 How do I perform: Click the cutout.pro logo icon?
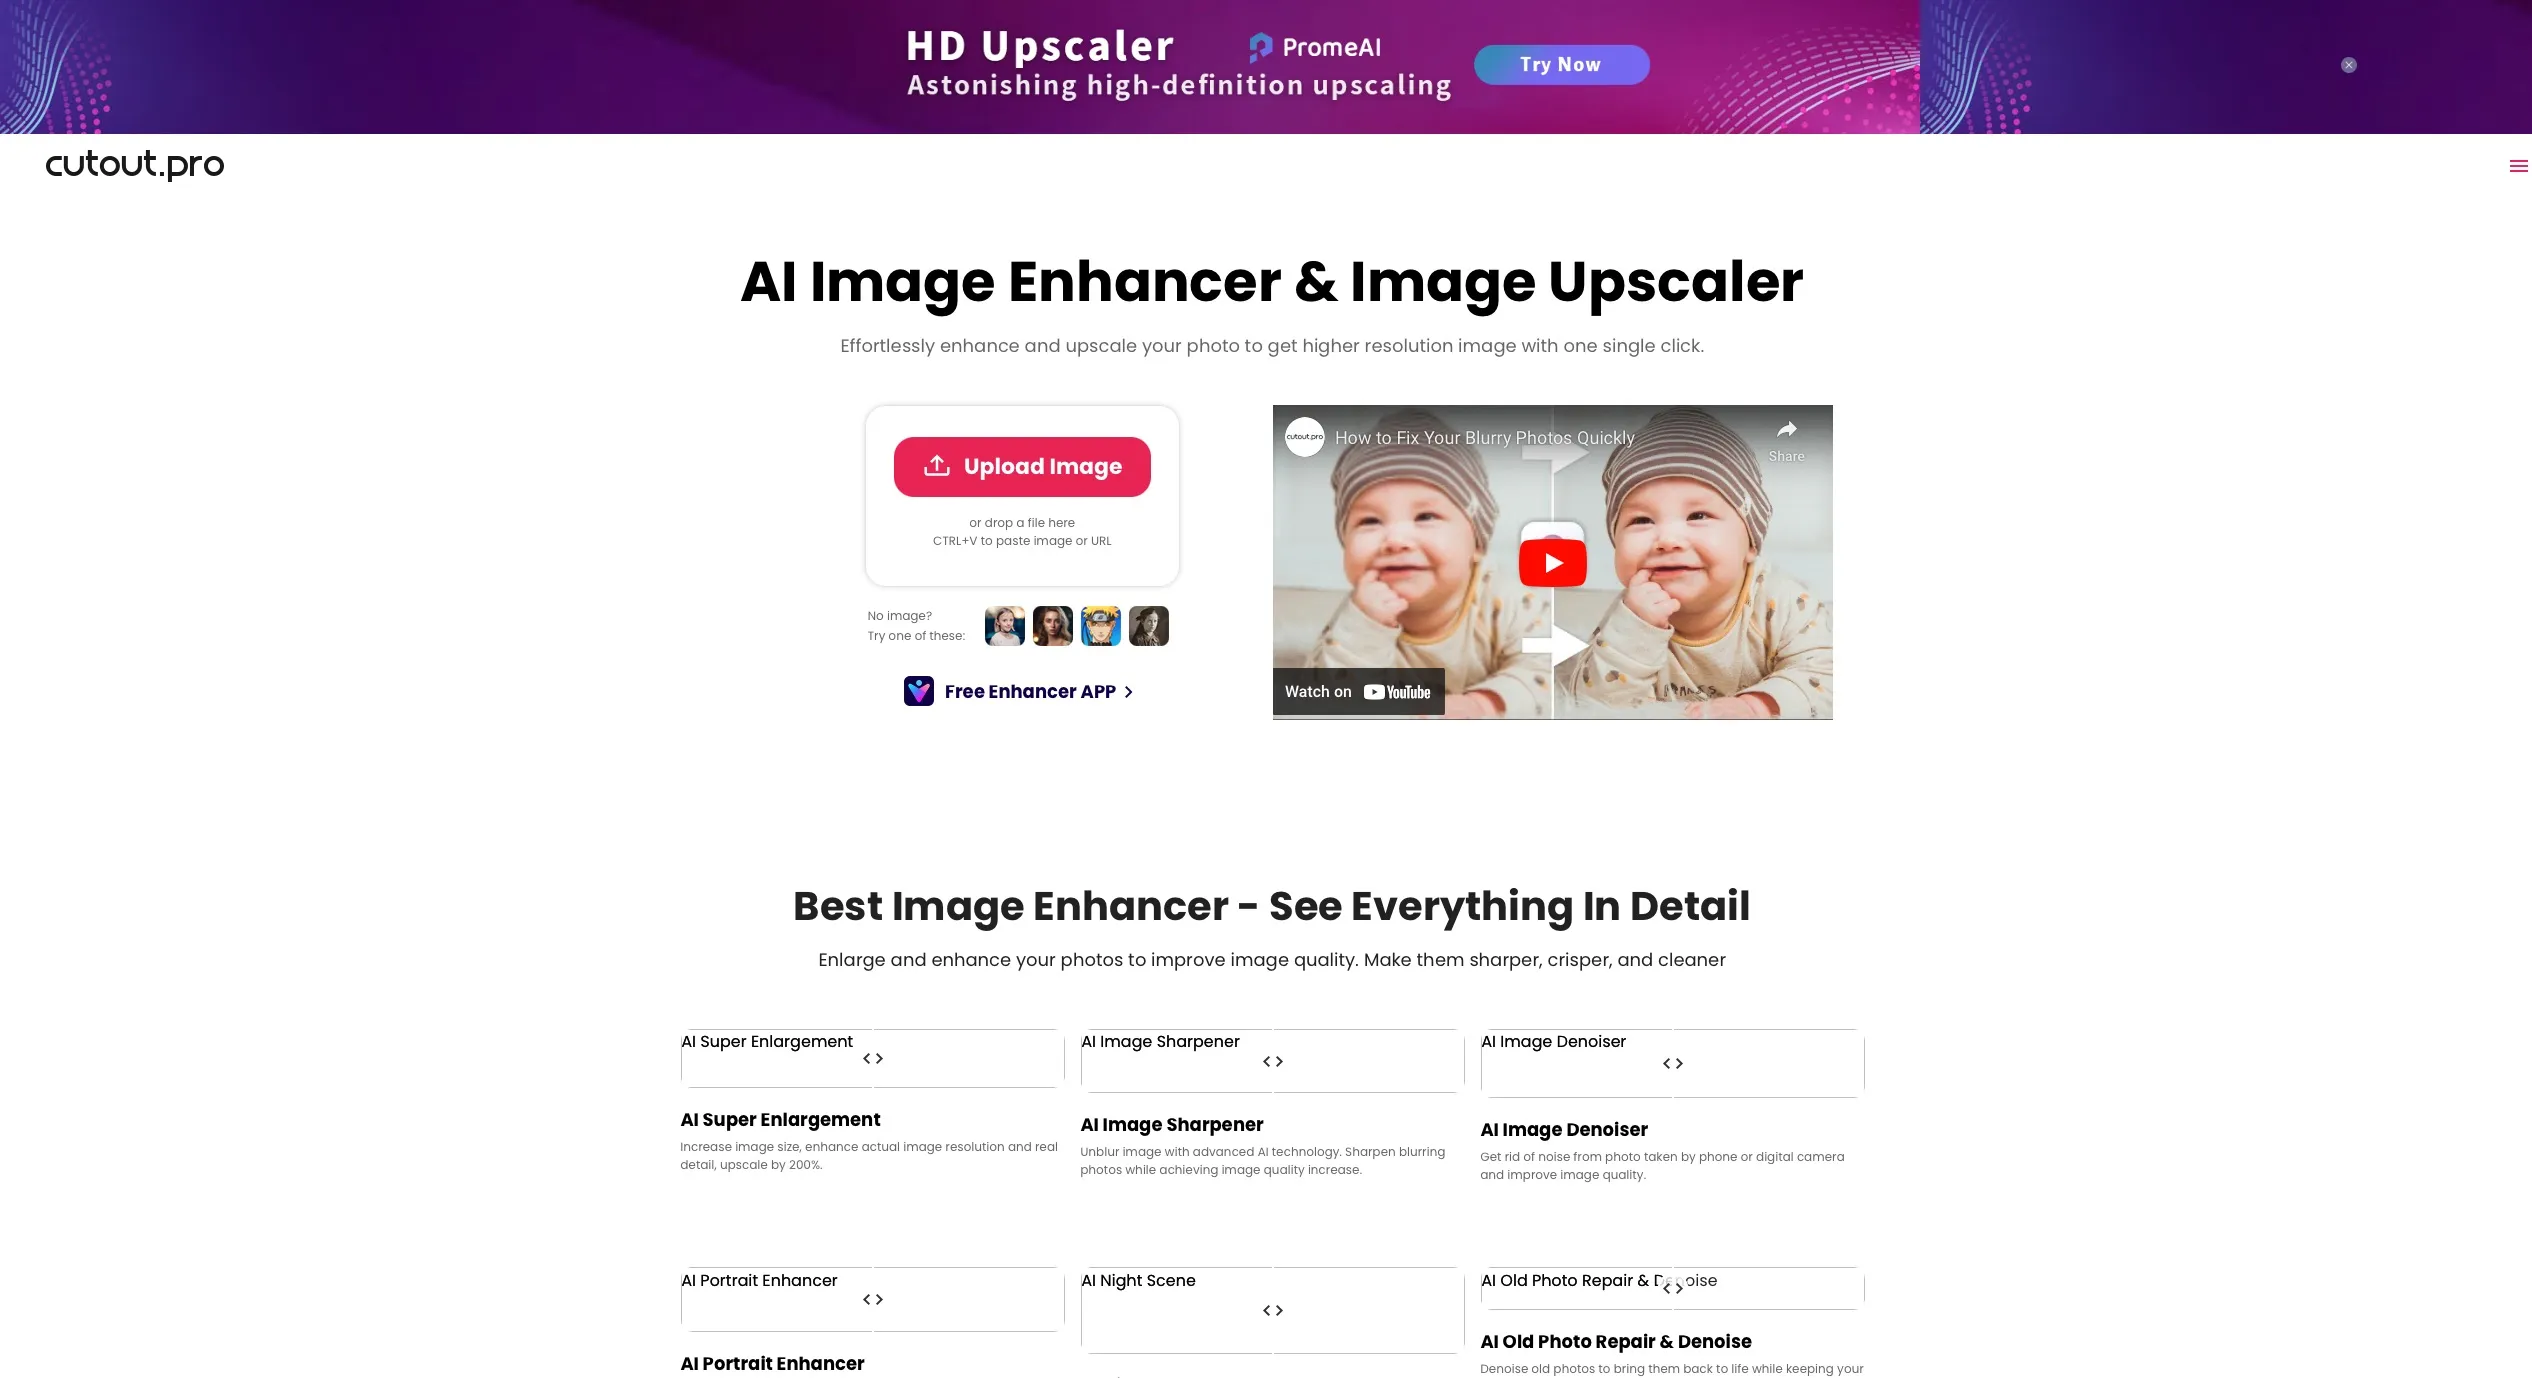[x=134, y=165]
